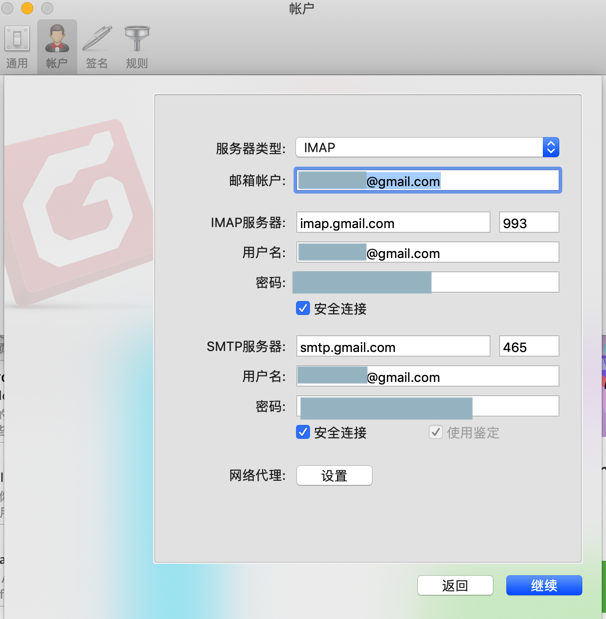Click the IMAP 密码 password field

[428, 282]
